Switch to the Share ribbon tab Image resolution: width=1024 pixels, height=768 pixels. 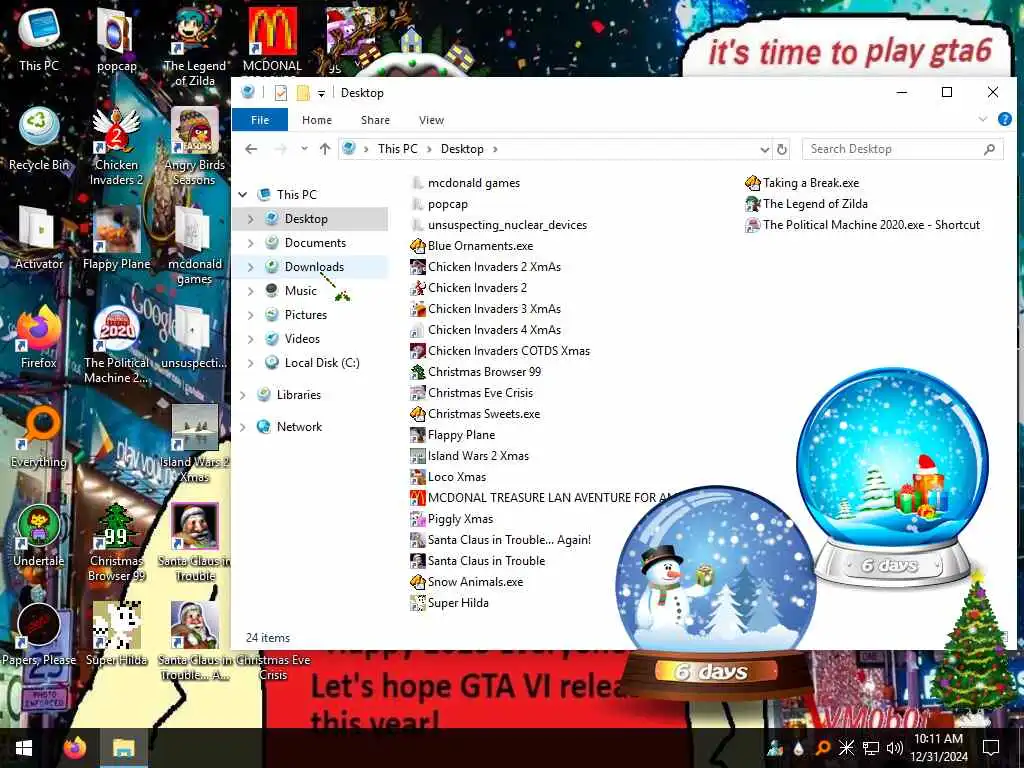[376, 120]
